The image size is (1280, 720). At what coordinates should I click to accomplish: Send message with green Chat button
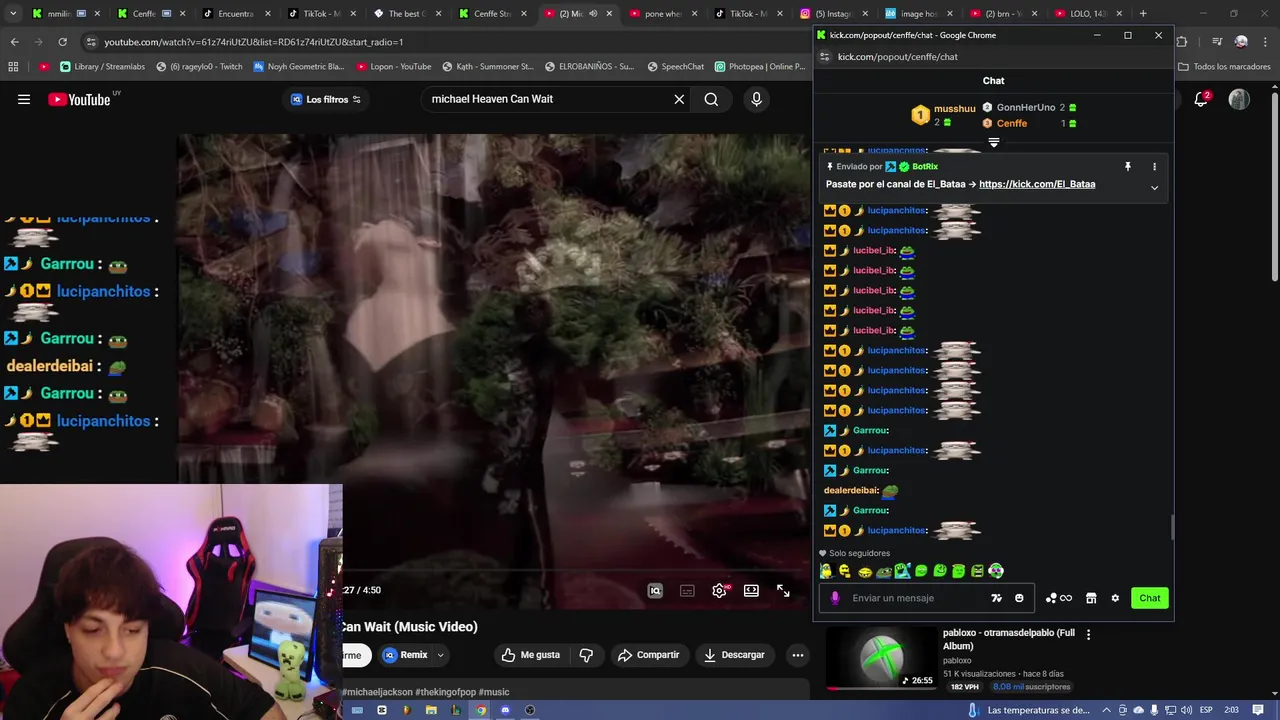pyautogui.click(x=1149, y=598)
